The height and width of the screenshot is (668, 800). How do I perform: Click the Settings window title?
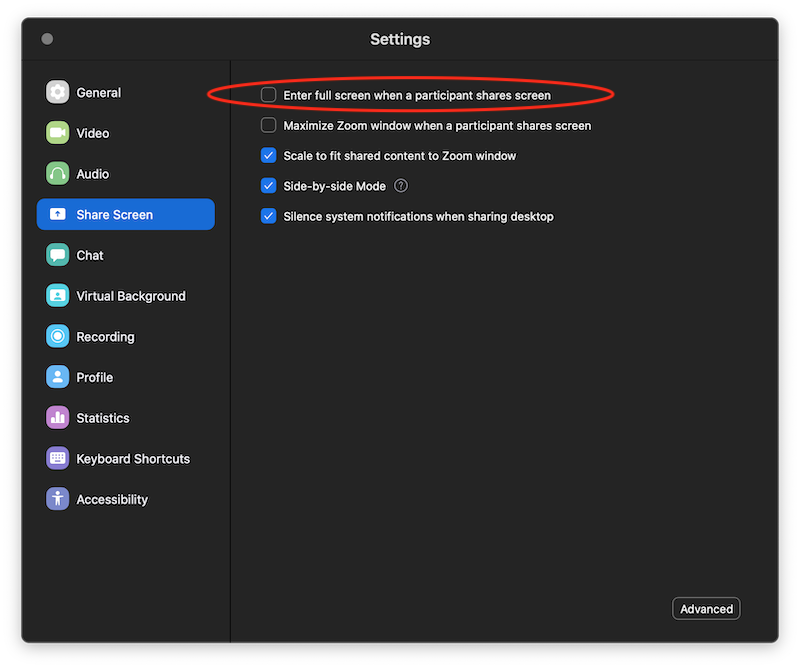[400, 39]
